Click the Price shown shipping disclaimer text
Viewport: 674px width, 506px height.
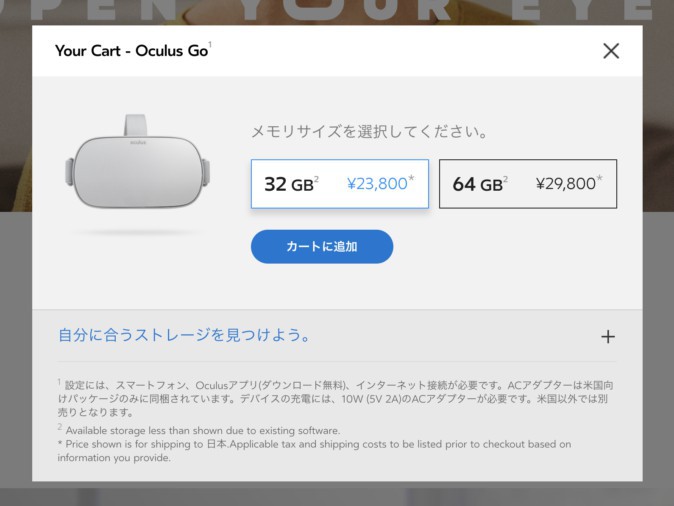pyautogui.click(x=314, y=450)
